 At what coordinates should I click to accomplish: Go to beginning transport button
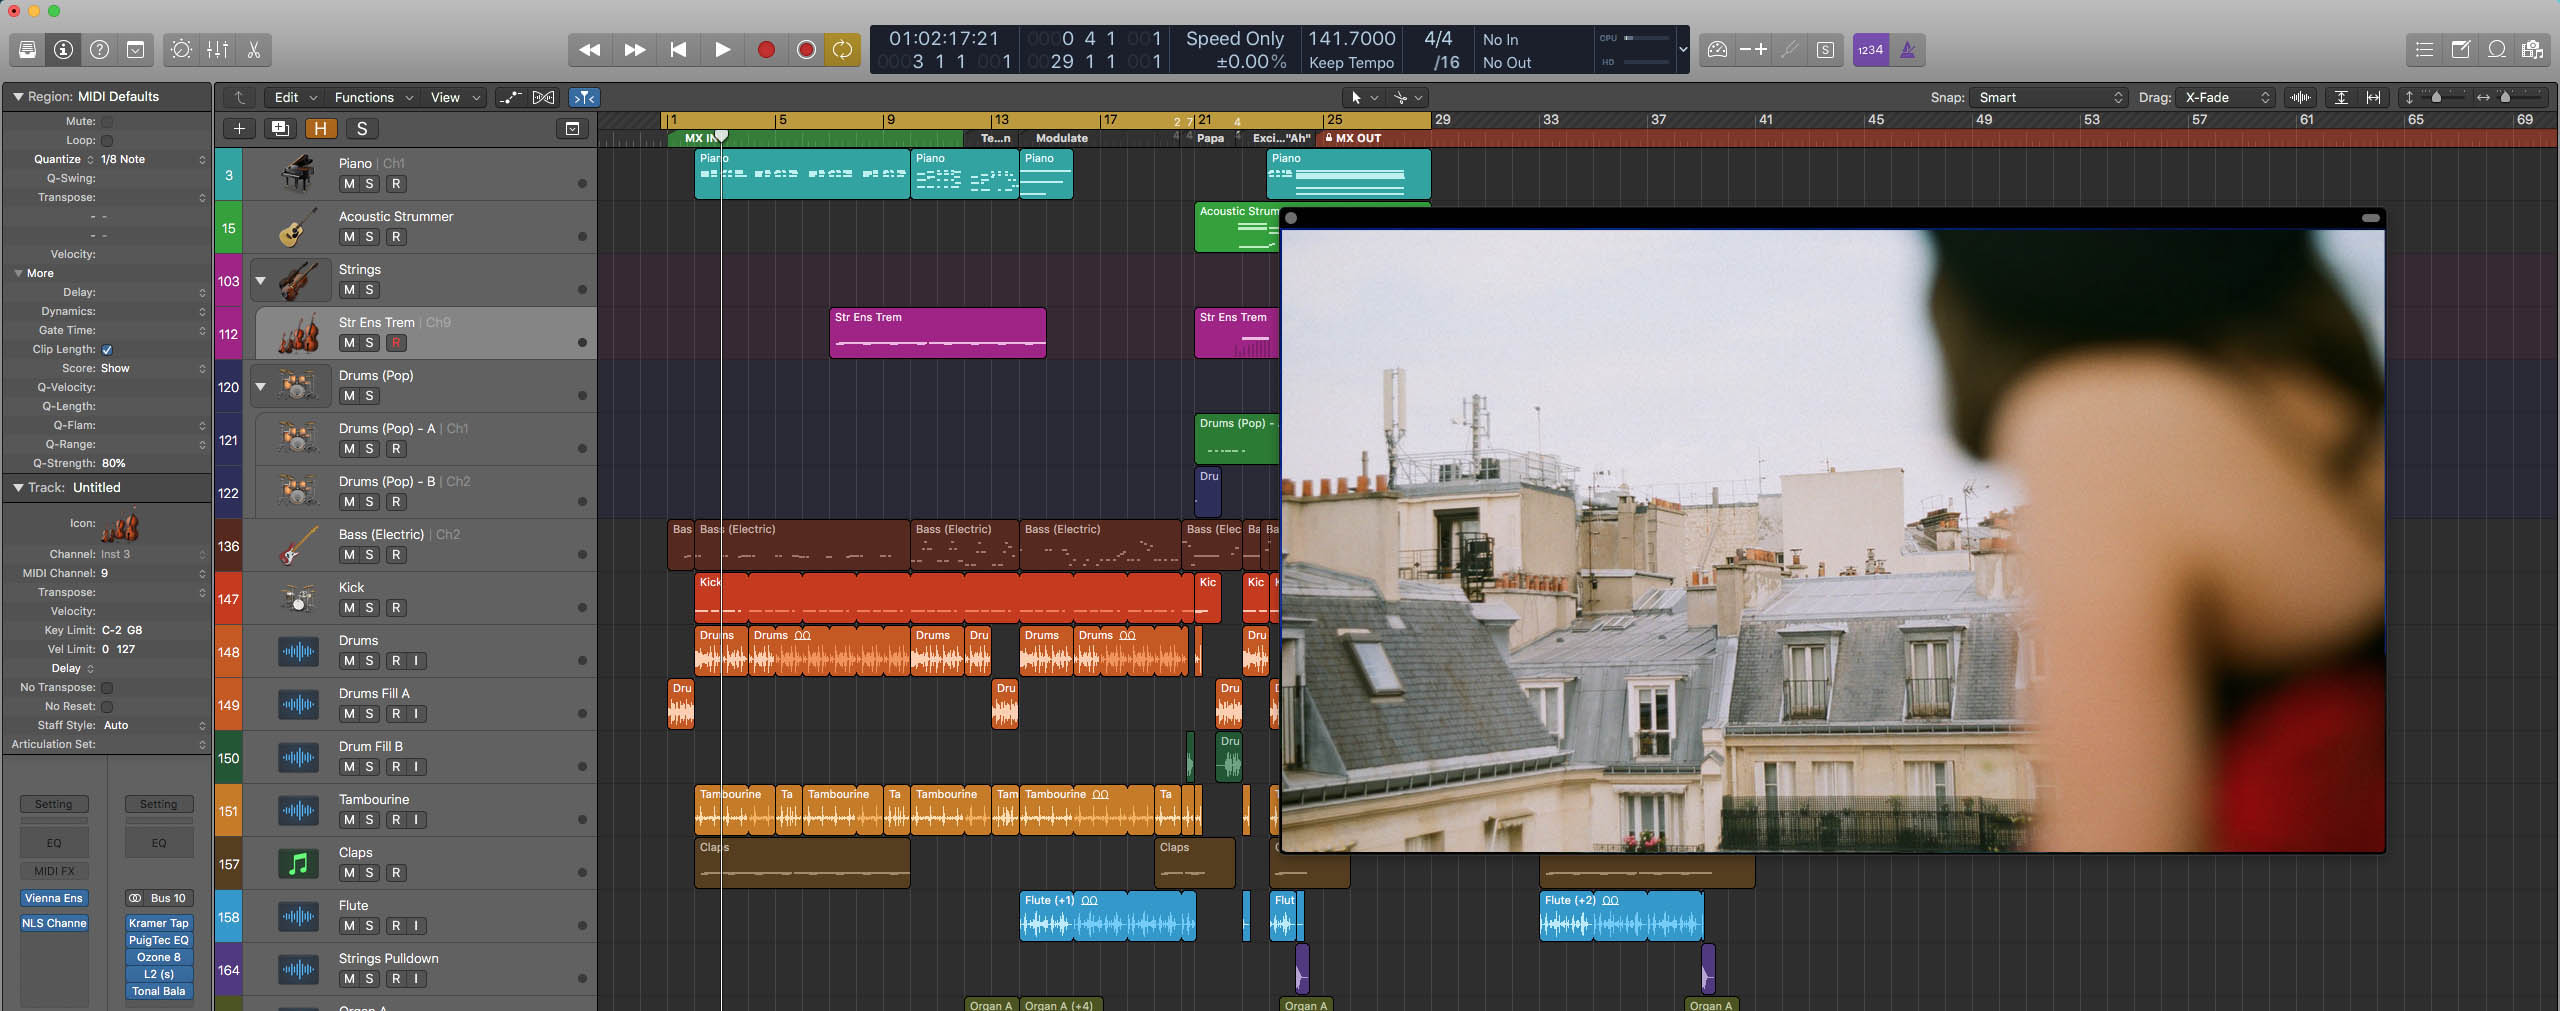tap(678, 49)
